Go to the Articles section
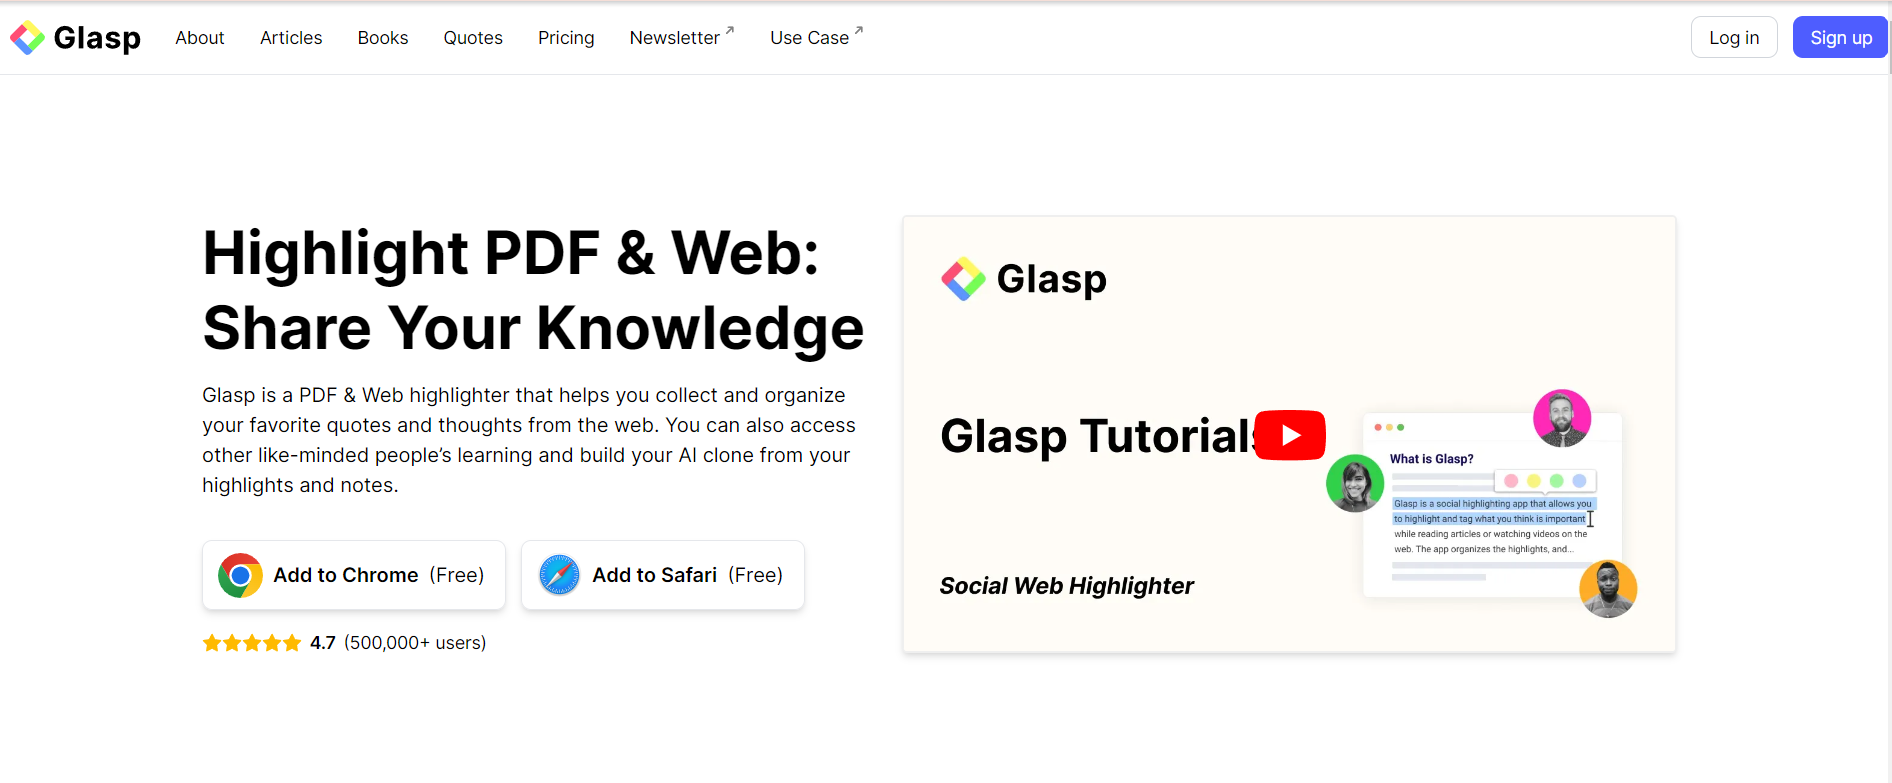Screen dimensions: 1892x783 pyautogui.click(x=291, y=38)
